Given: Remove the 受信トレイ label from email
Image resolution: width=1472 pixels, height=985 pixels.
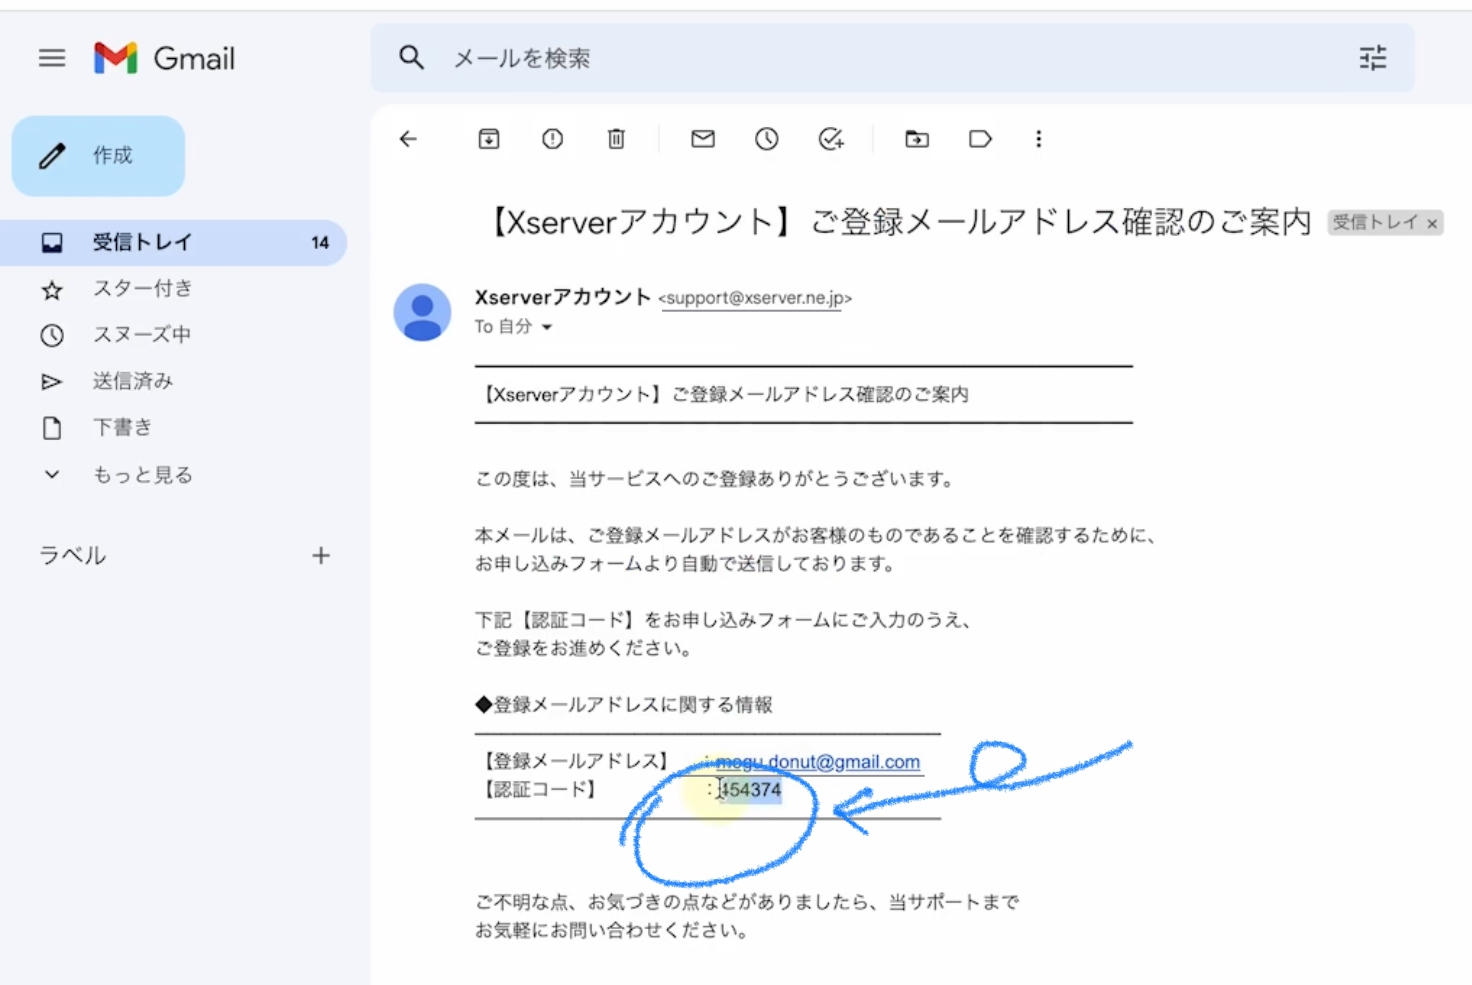Looking at the screenshot, I should [x=1432, y=223].
